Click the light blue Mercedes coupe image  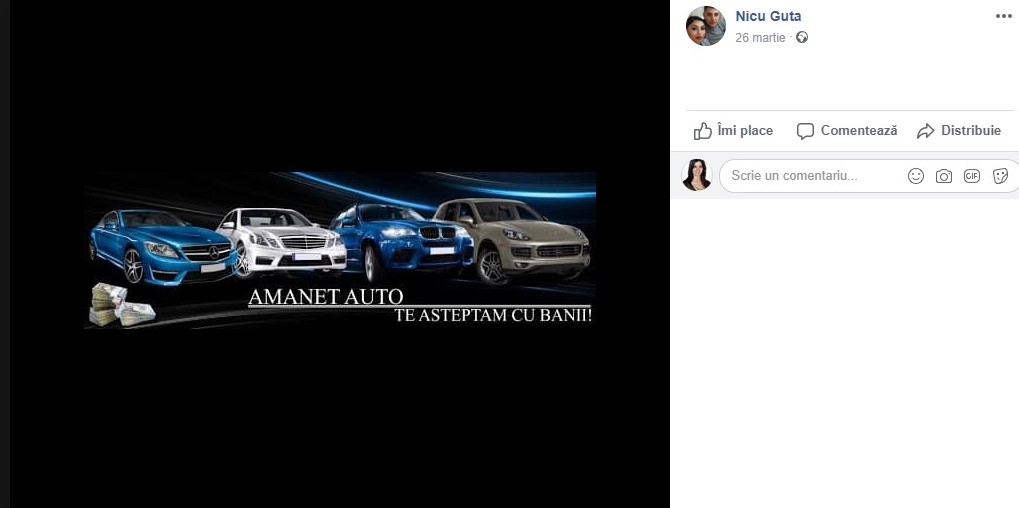tap(162, 247)
